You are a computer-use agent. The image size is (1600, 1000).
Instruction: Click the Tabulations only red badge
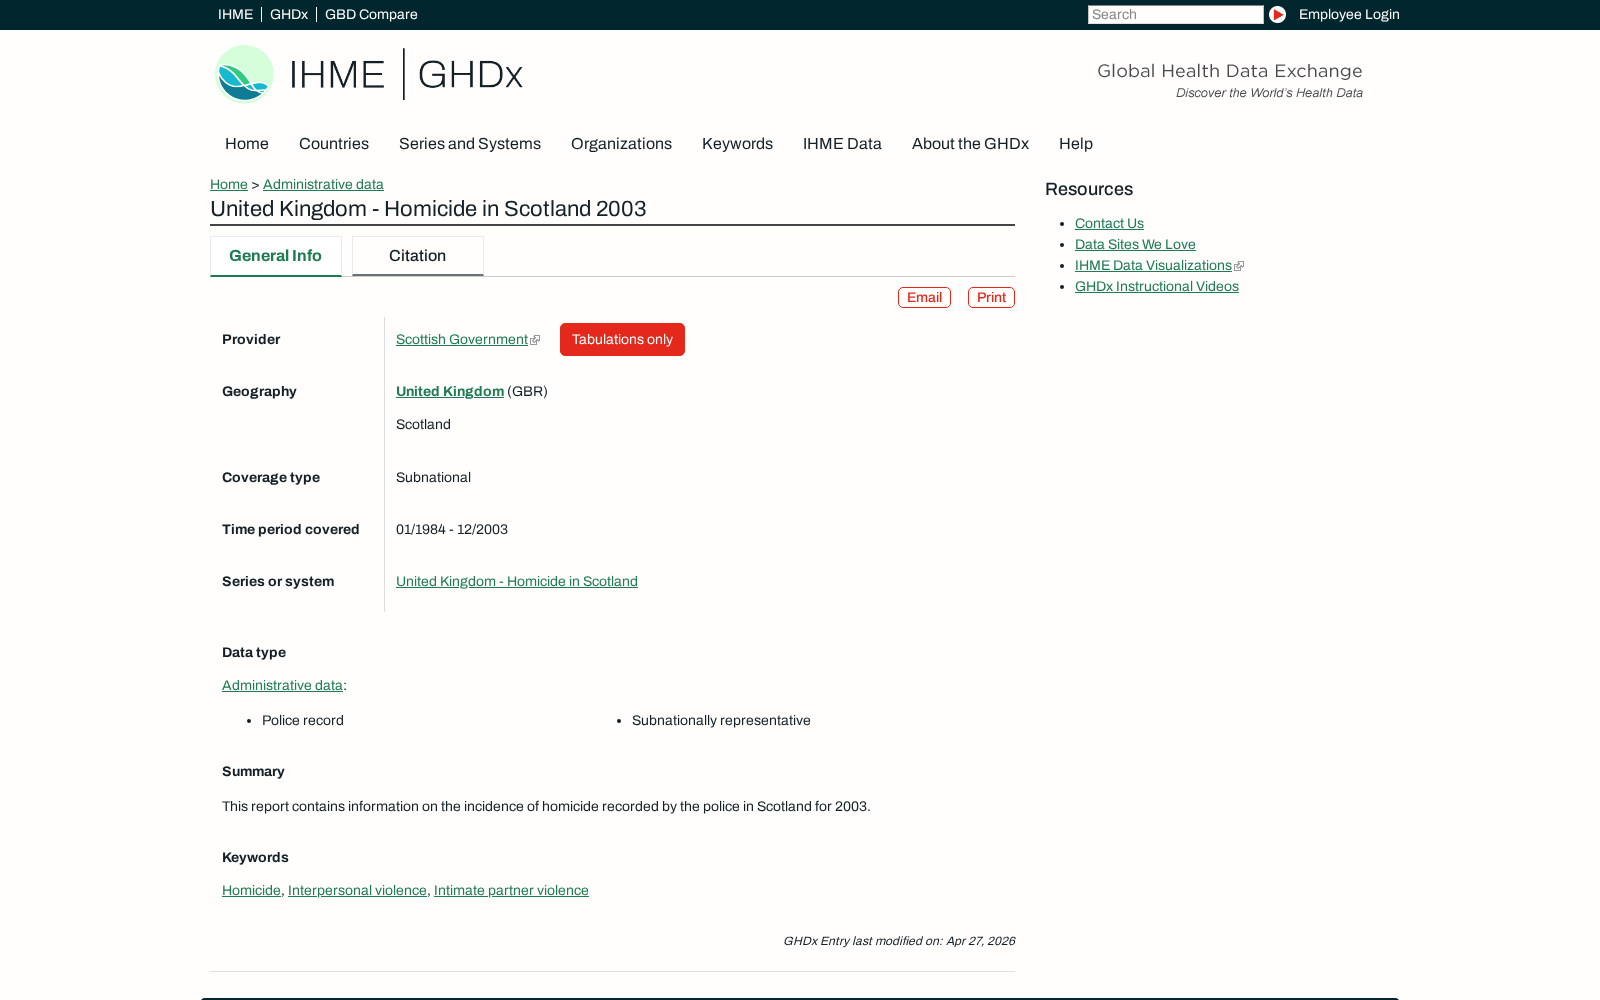622,339
